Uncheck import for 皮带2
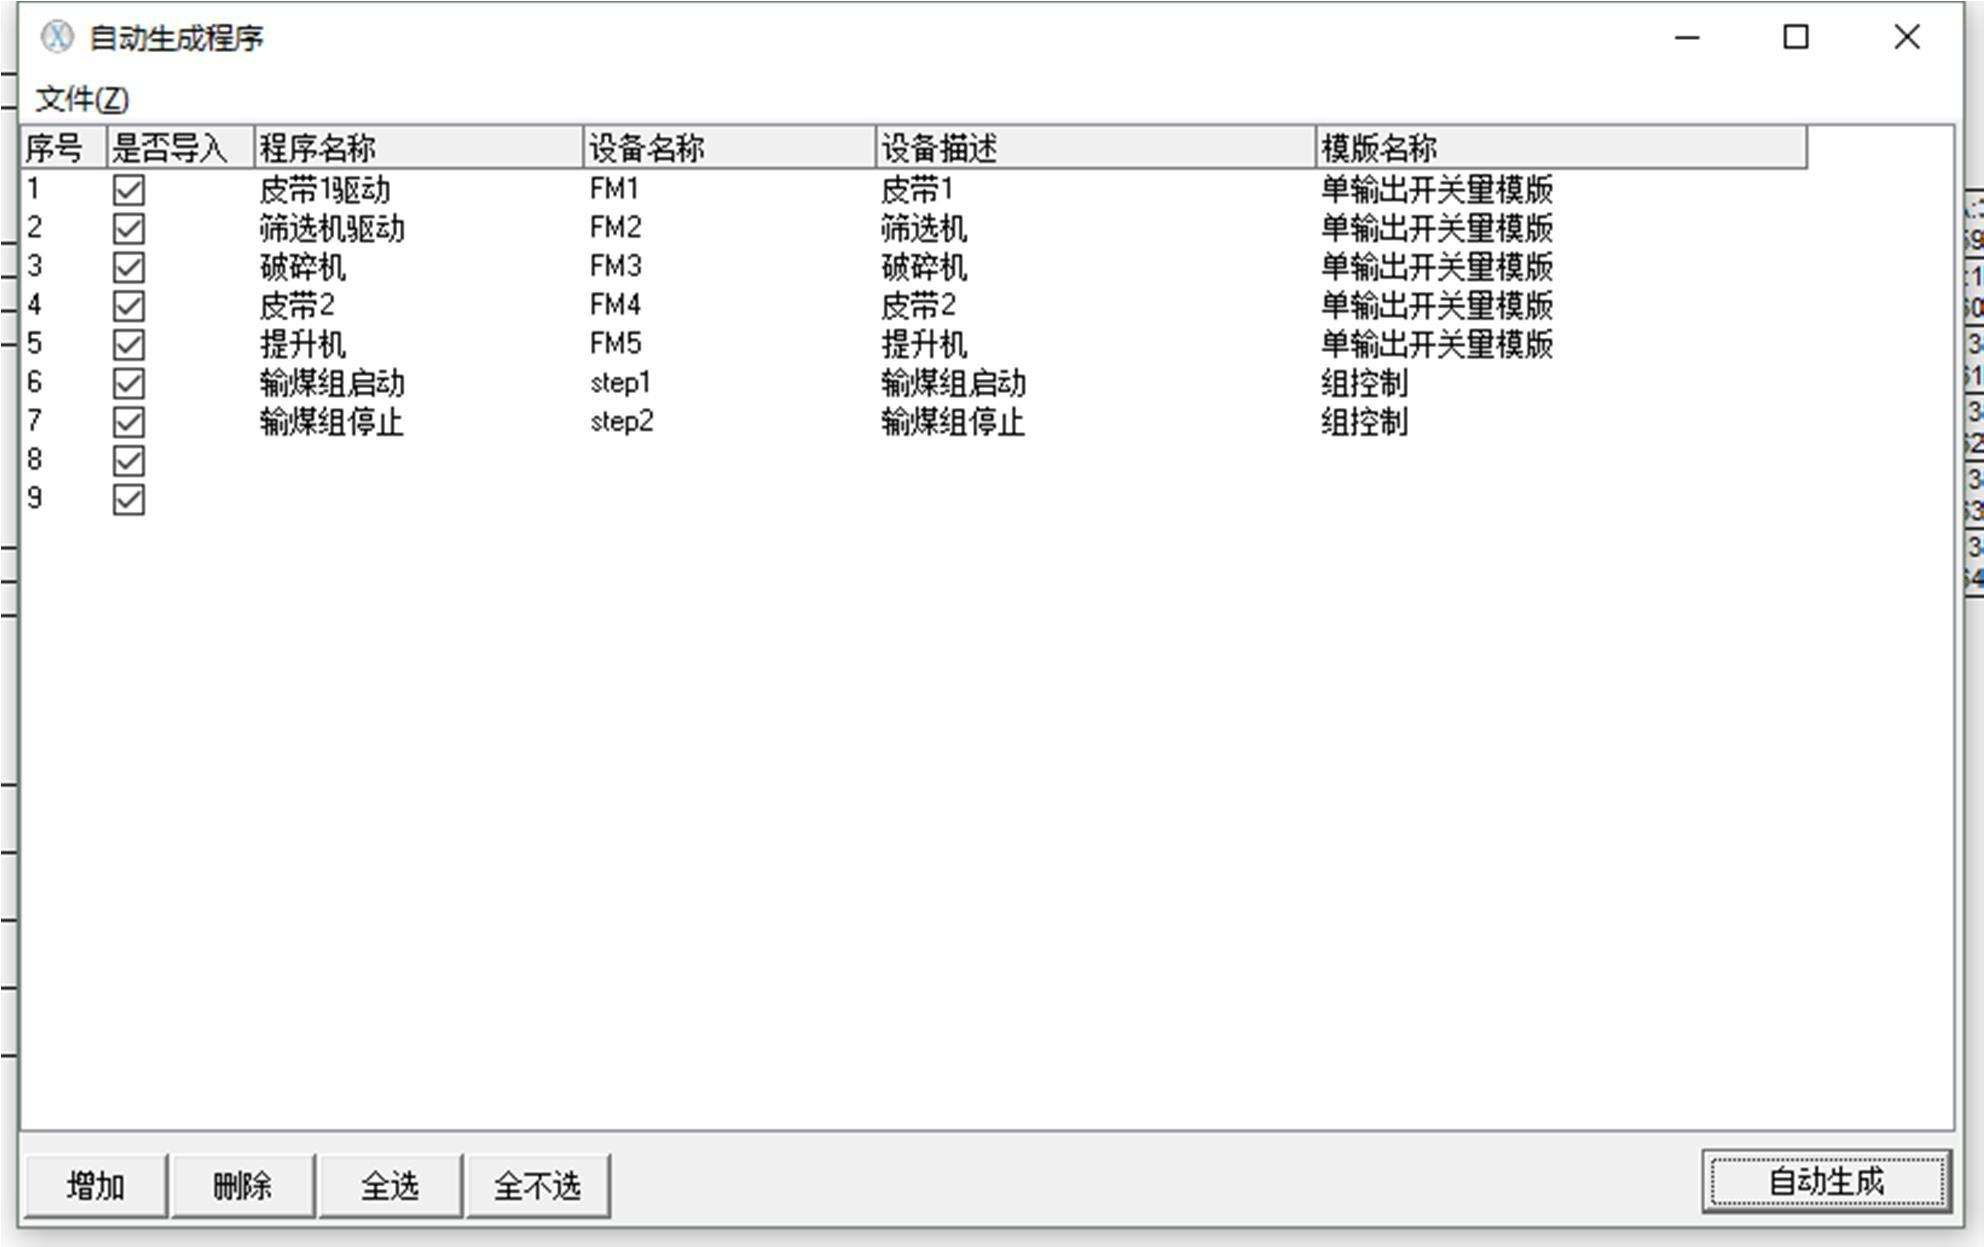 (130, 305)
